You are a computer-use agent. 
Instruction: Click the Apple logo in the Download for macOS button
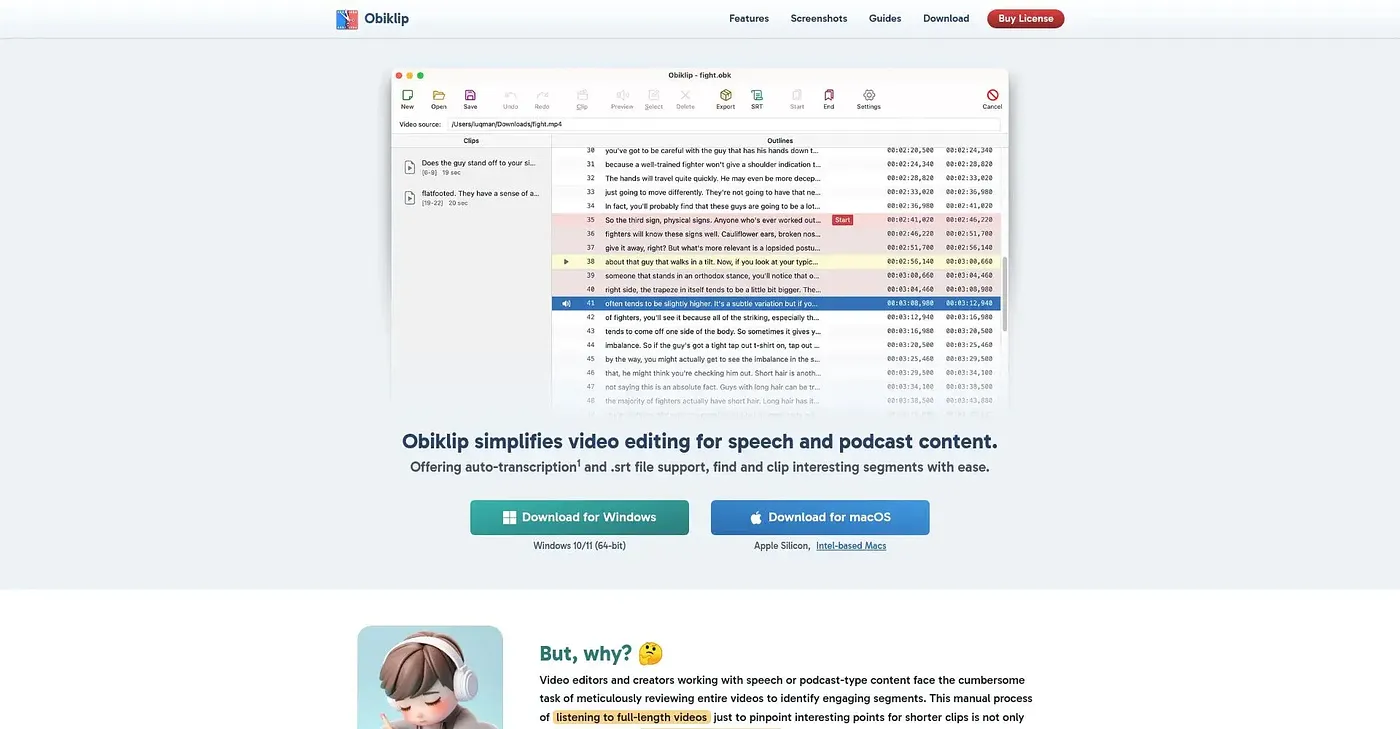(x=756, y=517)
